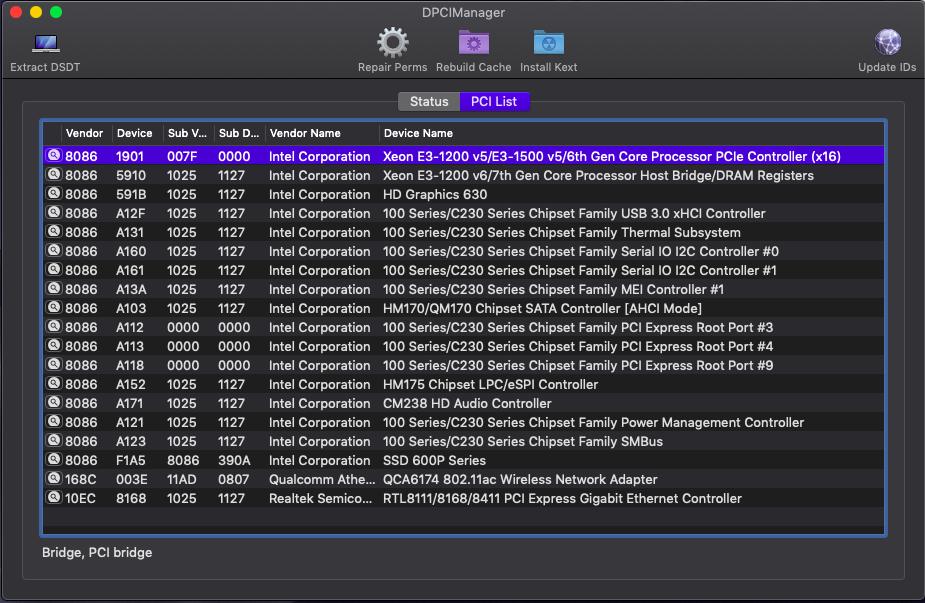Click the Sub V... column header
The image size is (925, 603).
pos(187,133)
